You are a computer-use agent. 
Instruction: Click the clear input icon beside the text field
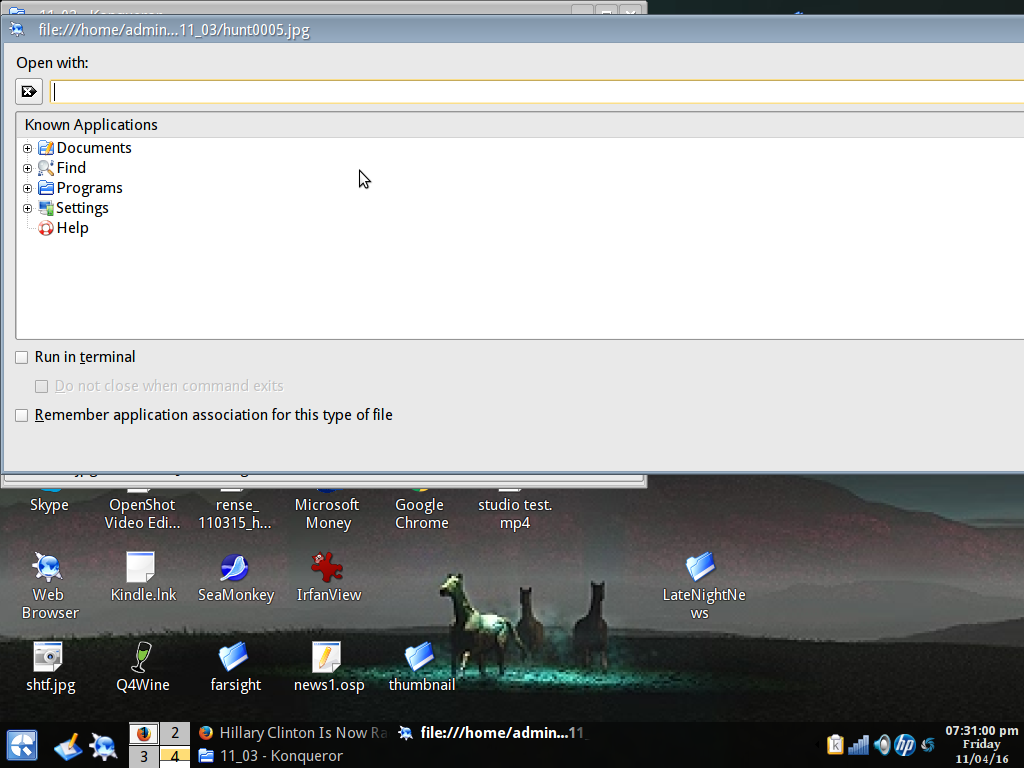point(29,92)
